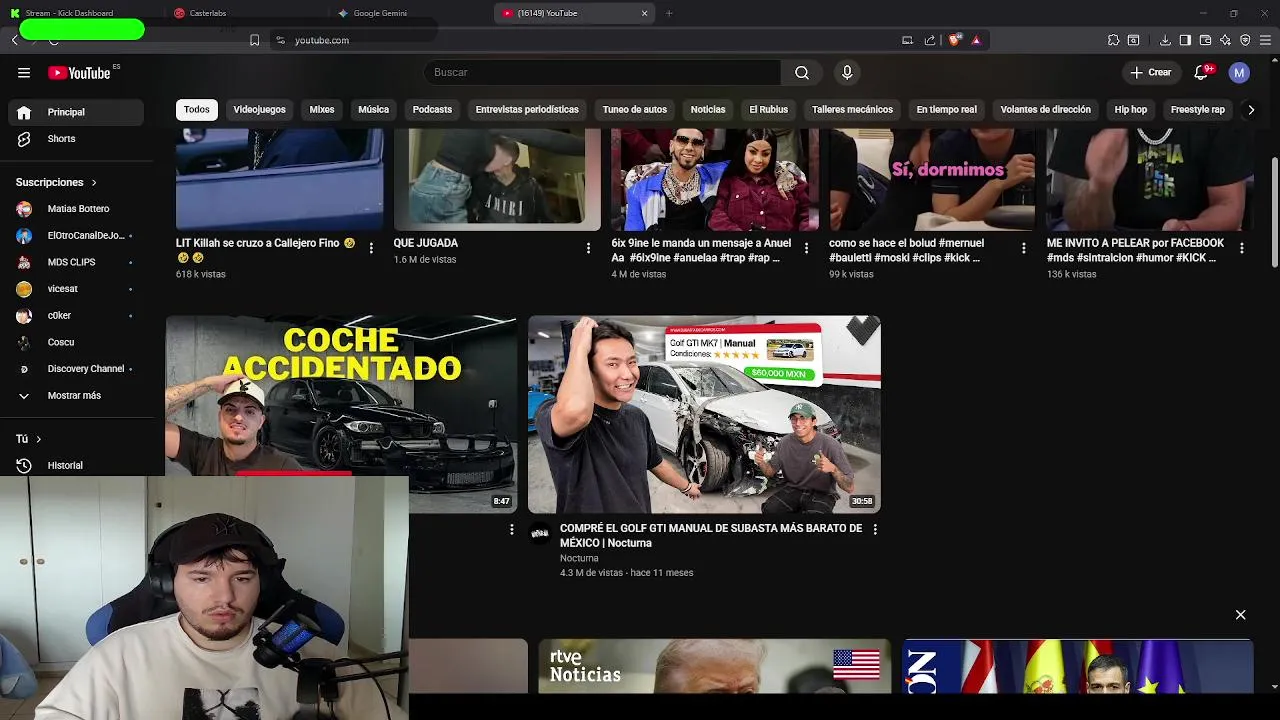Open rtve Noticias video thumbnail
The width and height of the screenshot is (1280, 720).
tap(714, 666)
